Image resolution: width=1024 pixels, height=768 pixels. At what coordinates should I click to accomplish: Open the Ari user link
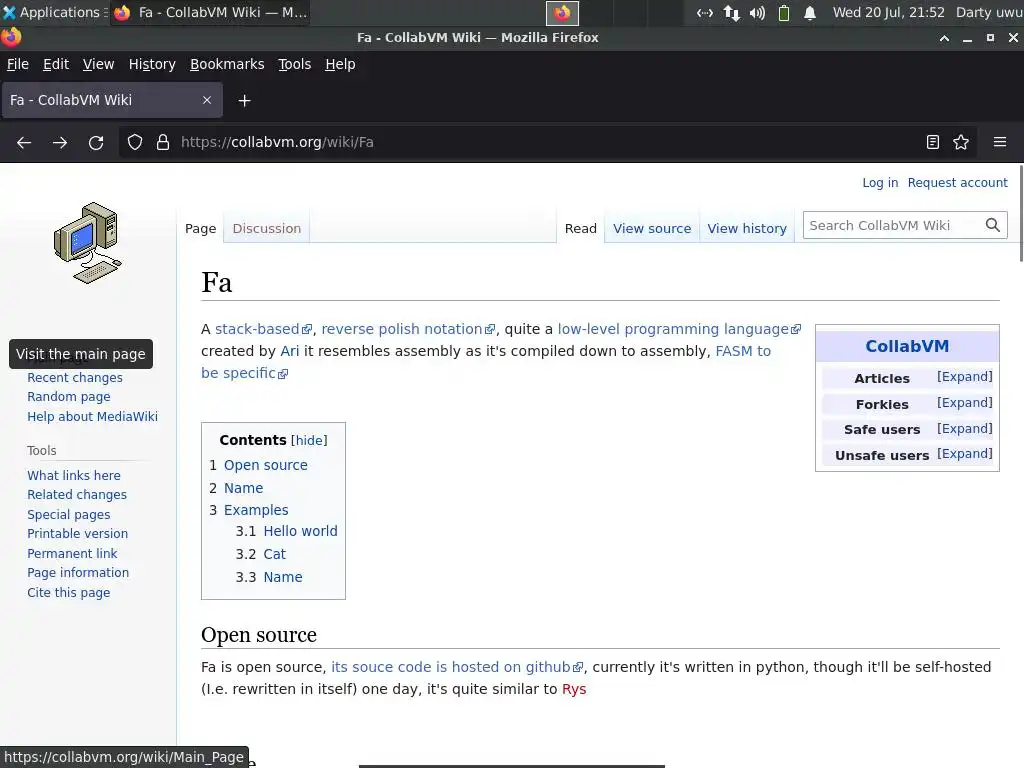[289, 351]
